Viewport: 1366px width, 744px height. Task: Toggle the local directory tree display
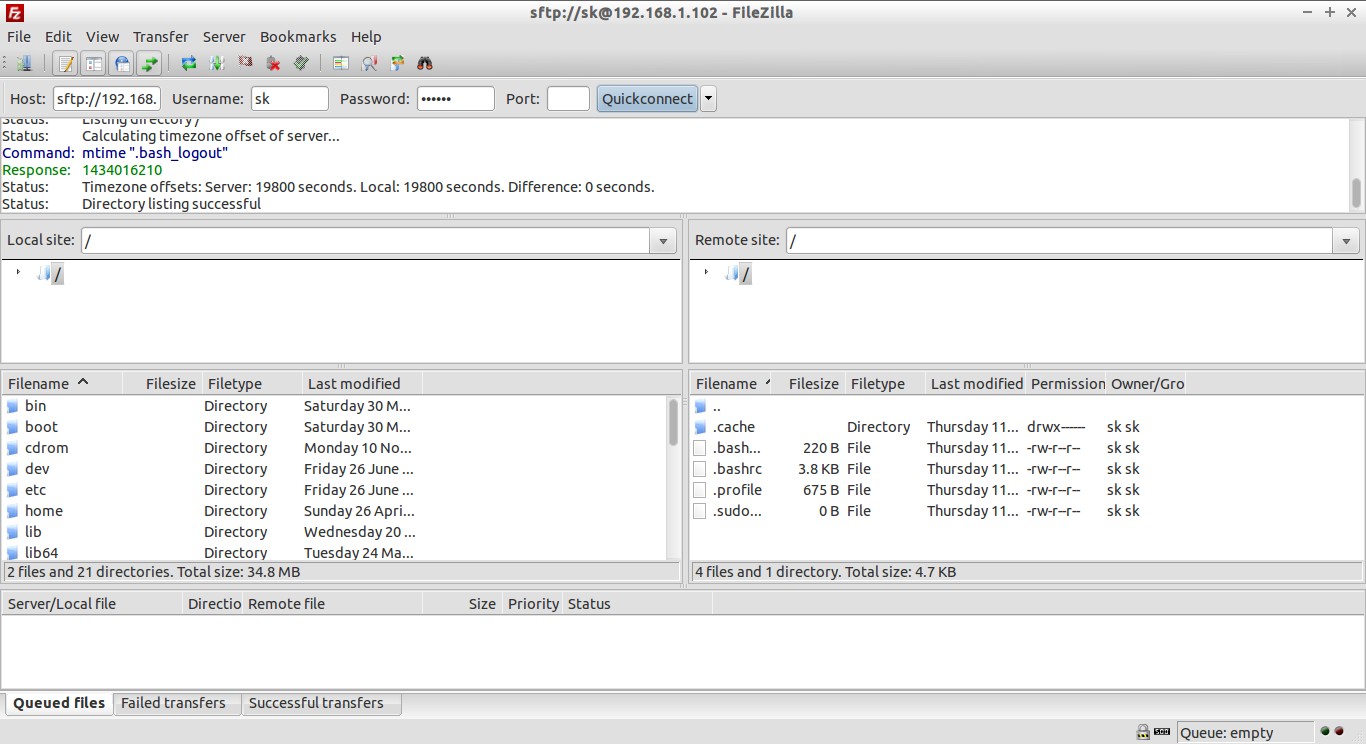[x=94, y=63]
